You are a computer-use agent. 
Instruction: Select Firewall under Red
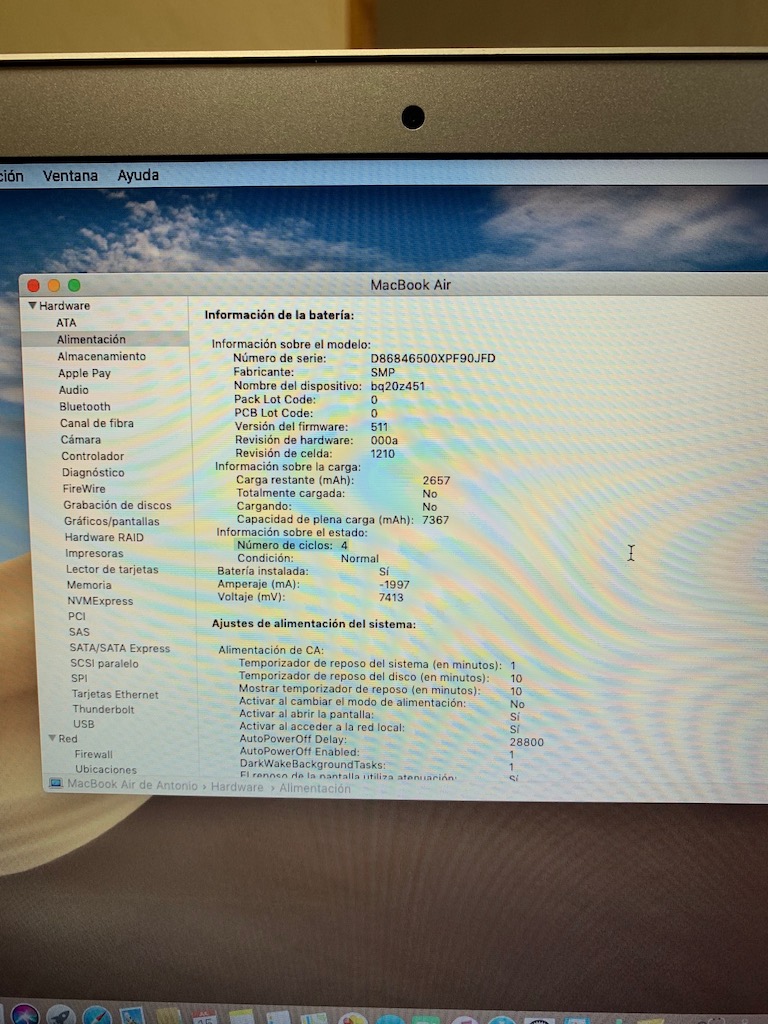point(93,754)
